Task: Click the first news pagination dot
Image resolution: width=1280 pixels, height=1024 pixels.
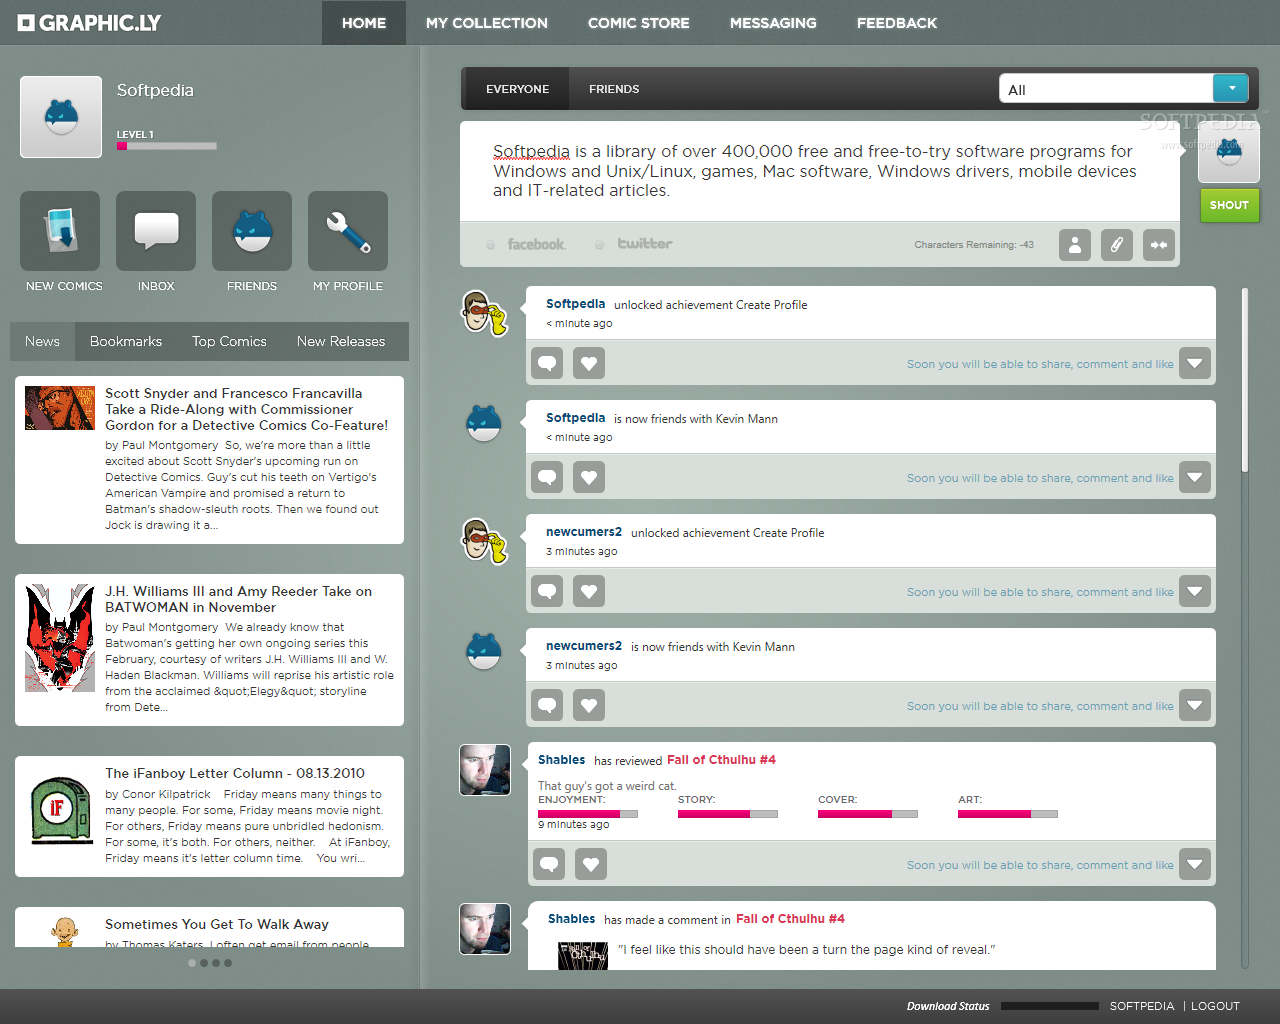Action: click(x=192, y=963)
